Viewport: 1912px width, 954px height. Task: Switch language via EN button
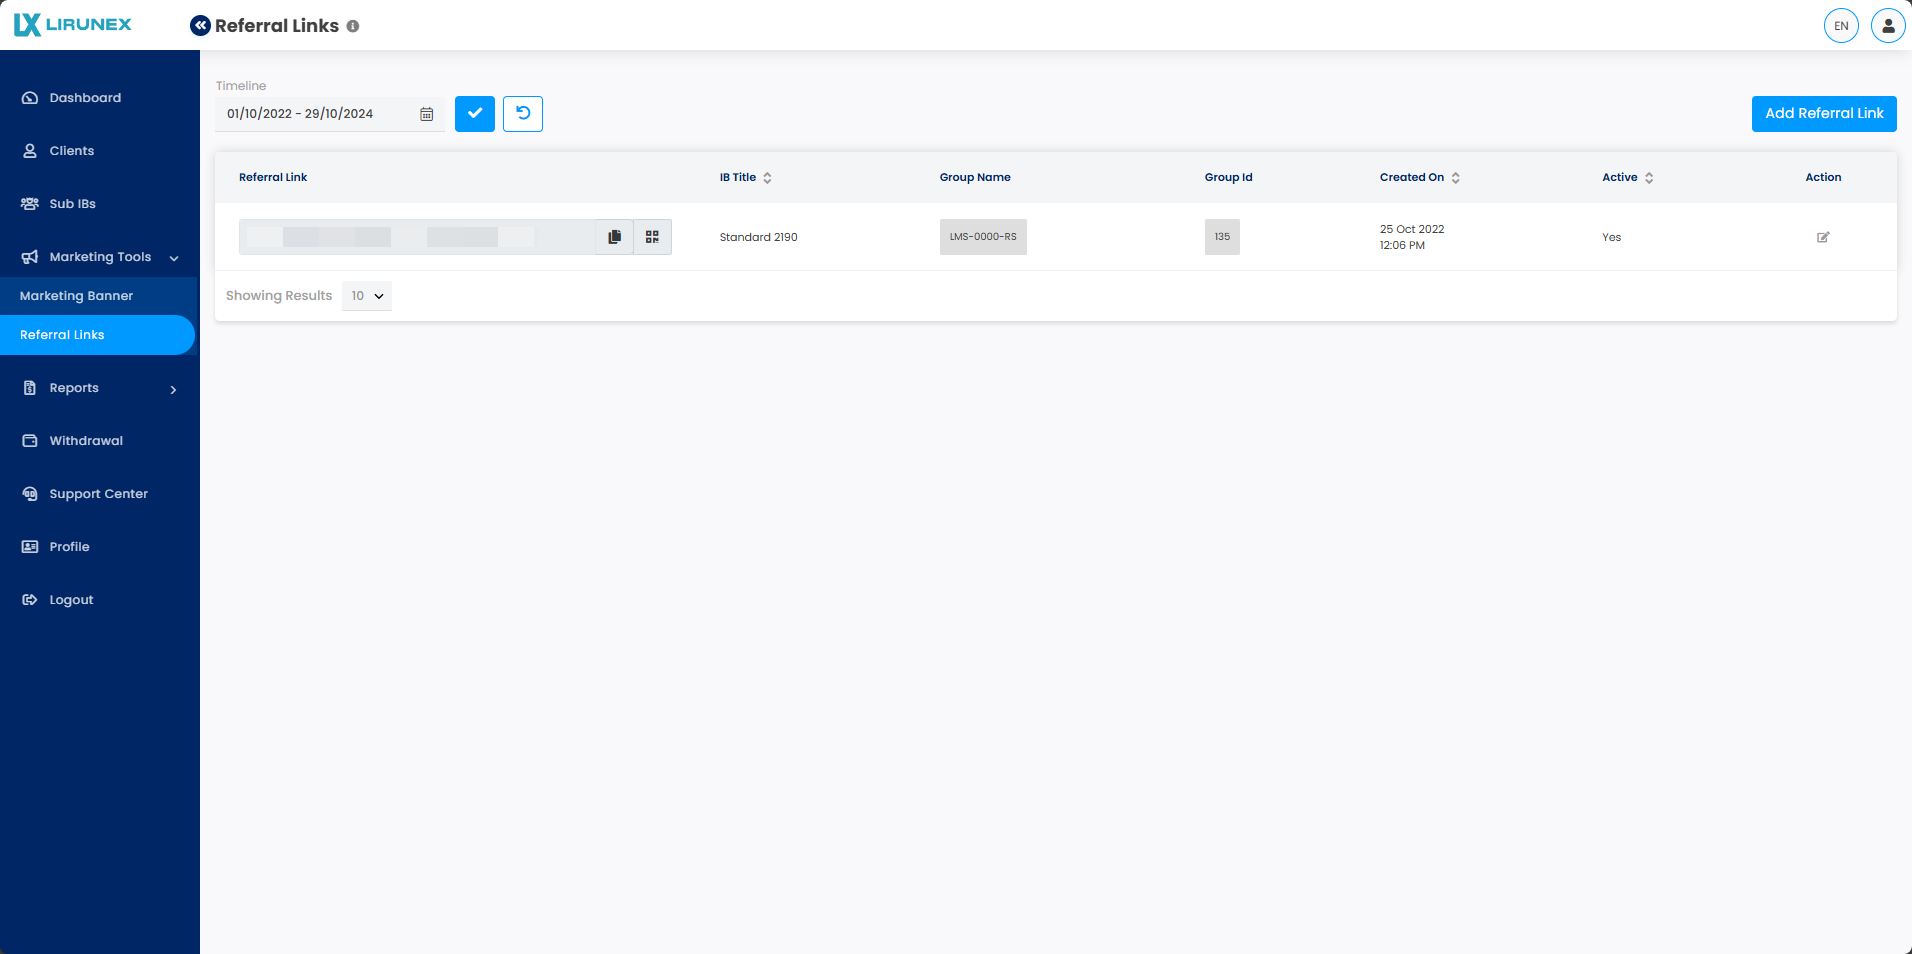coord(1840,26)
